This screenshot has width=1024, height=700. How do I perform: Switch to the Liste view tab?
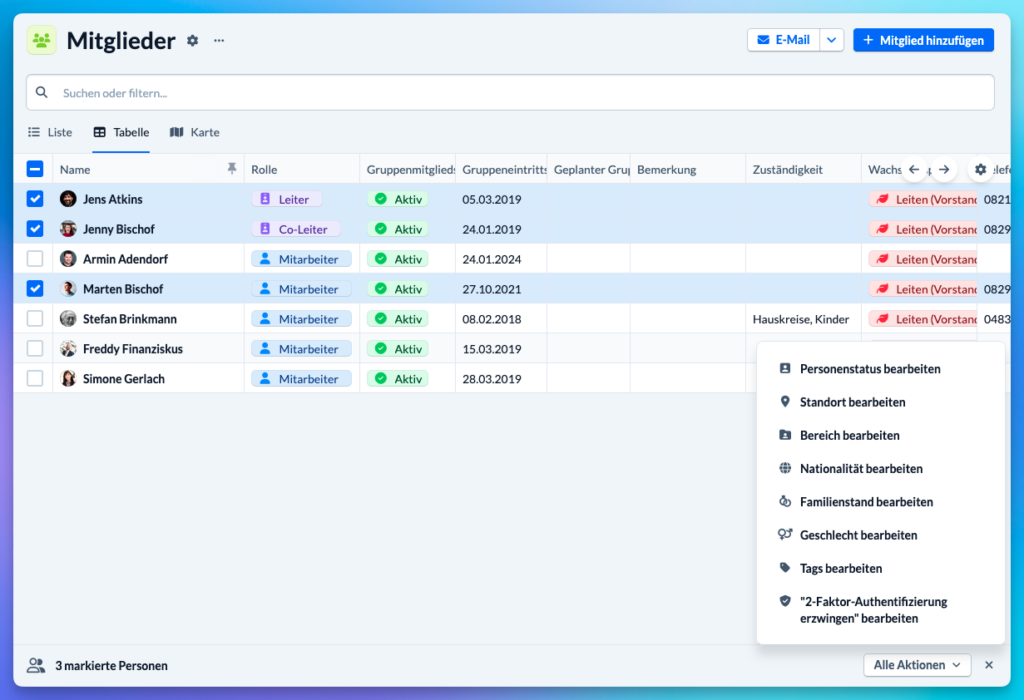tap(50, 132)
